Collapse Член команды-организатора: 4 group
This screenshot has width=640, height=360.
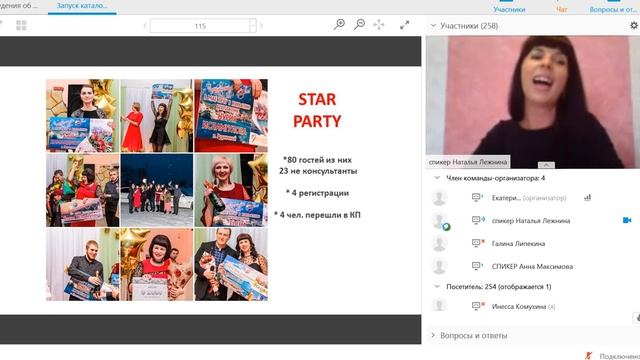pyautogui.click(x=437, y=178)
